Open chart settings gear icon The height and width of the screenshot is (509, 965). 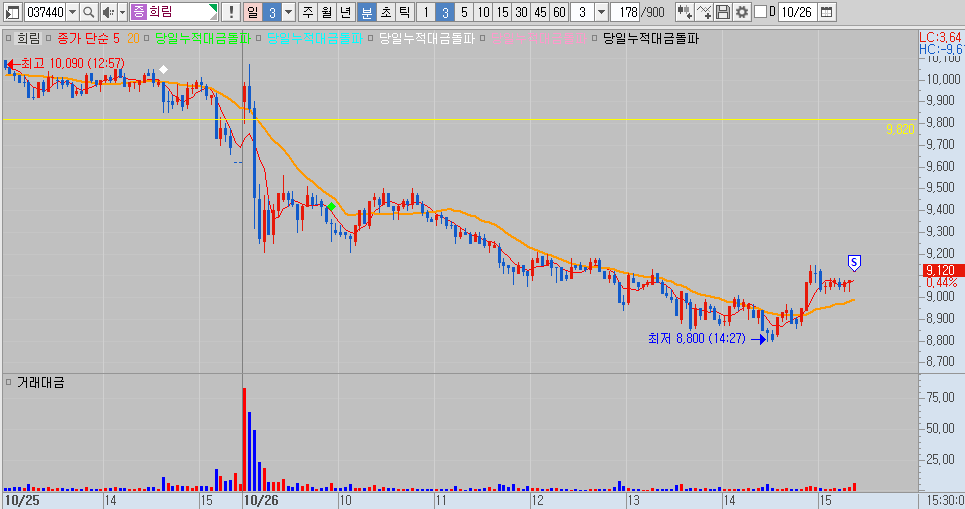tap(742, 12)
